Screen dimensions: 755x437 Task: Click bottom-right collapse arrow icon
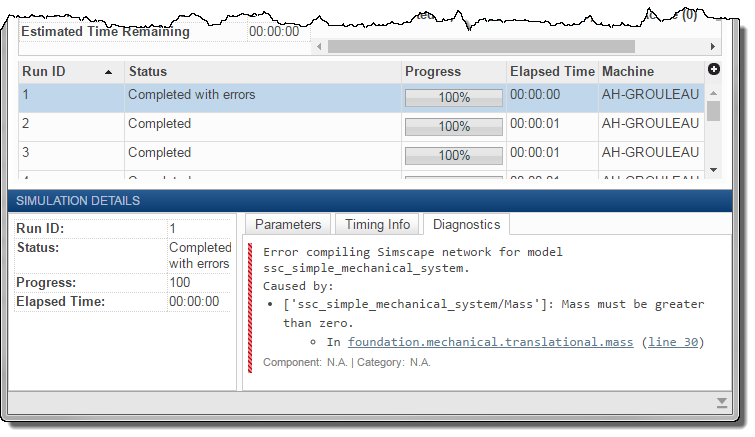(x=722, y=402)
